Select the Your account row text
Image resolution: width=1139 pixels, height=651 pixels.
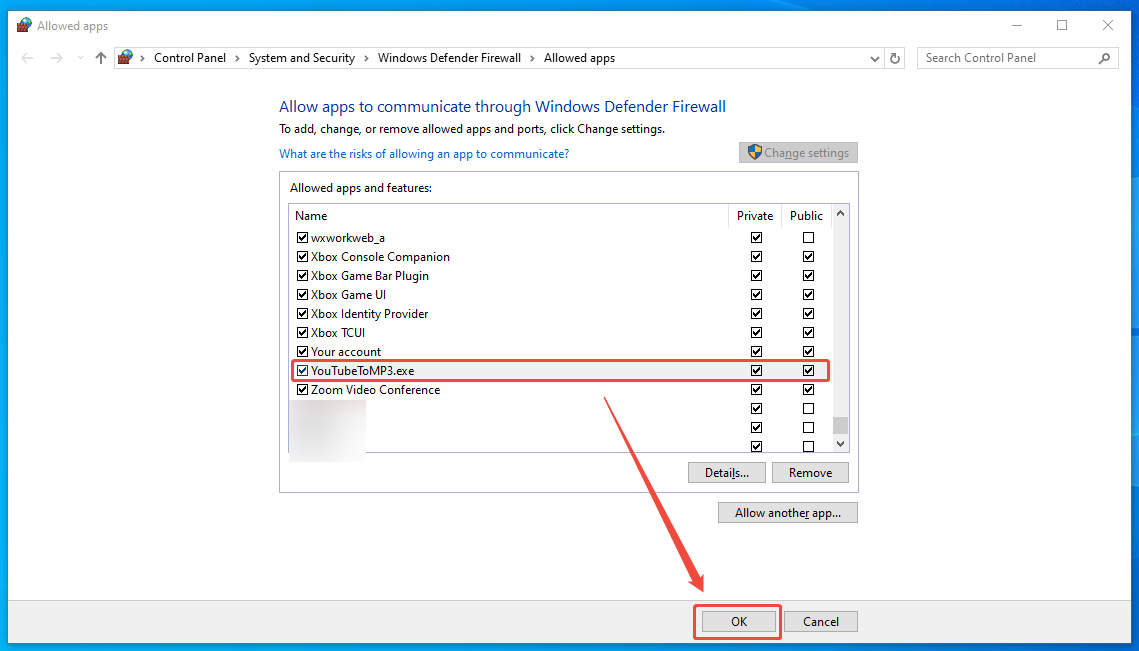tap(346, 352)
